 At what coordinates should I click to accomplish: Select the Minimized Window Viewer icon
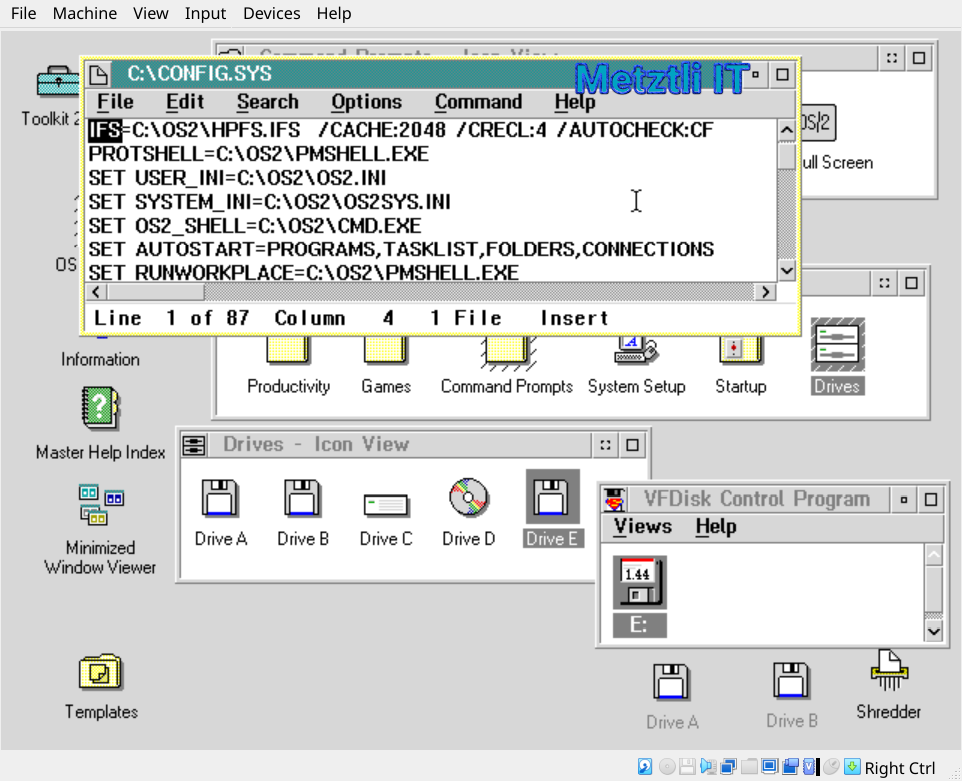[x=101, y=505]
